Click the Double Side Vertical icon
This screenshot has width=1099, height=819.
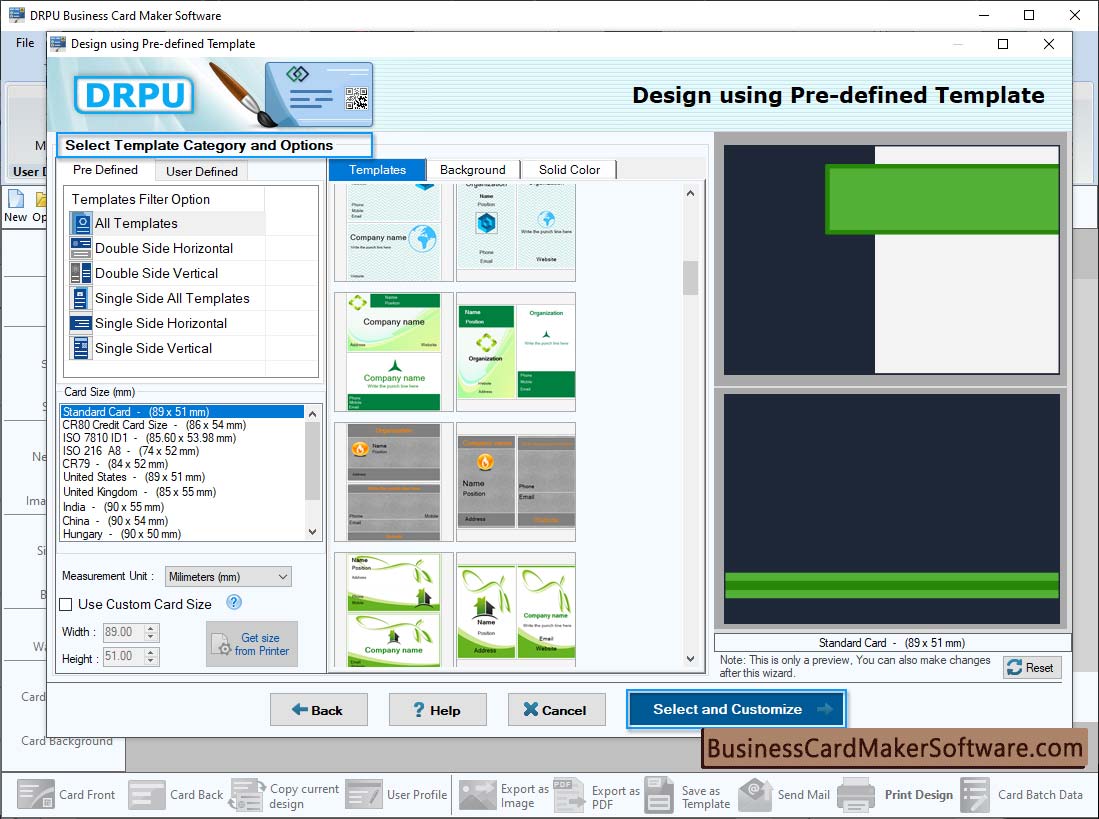pyautogui.click(x=81, y=273)
